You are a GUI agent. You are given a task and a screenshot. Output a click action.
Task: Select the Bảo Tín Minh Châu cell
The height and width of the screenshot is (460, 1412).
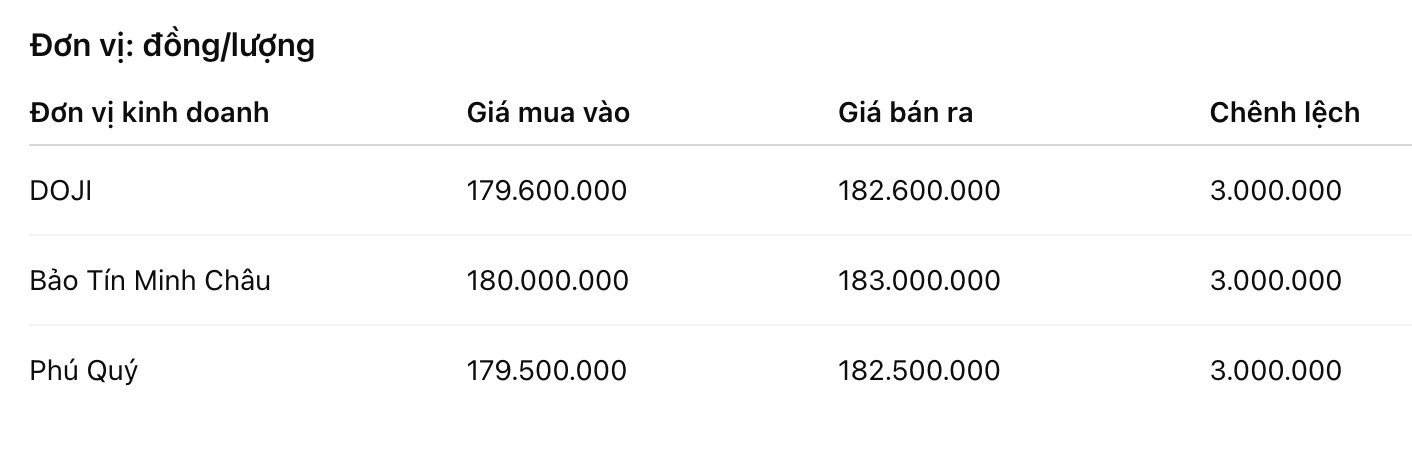coord(150,280)
